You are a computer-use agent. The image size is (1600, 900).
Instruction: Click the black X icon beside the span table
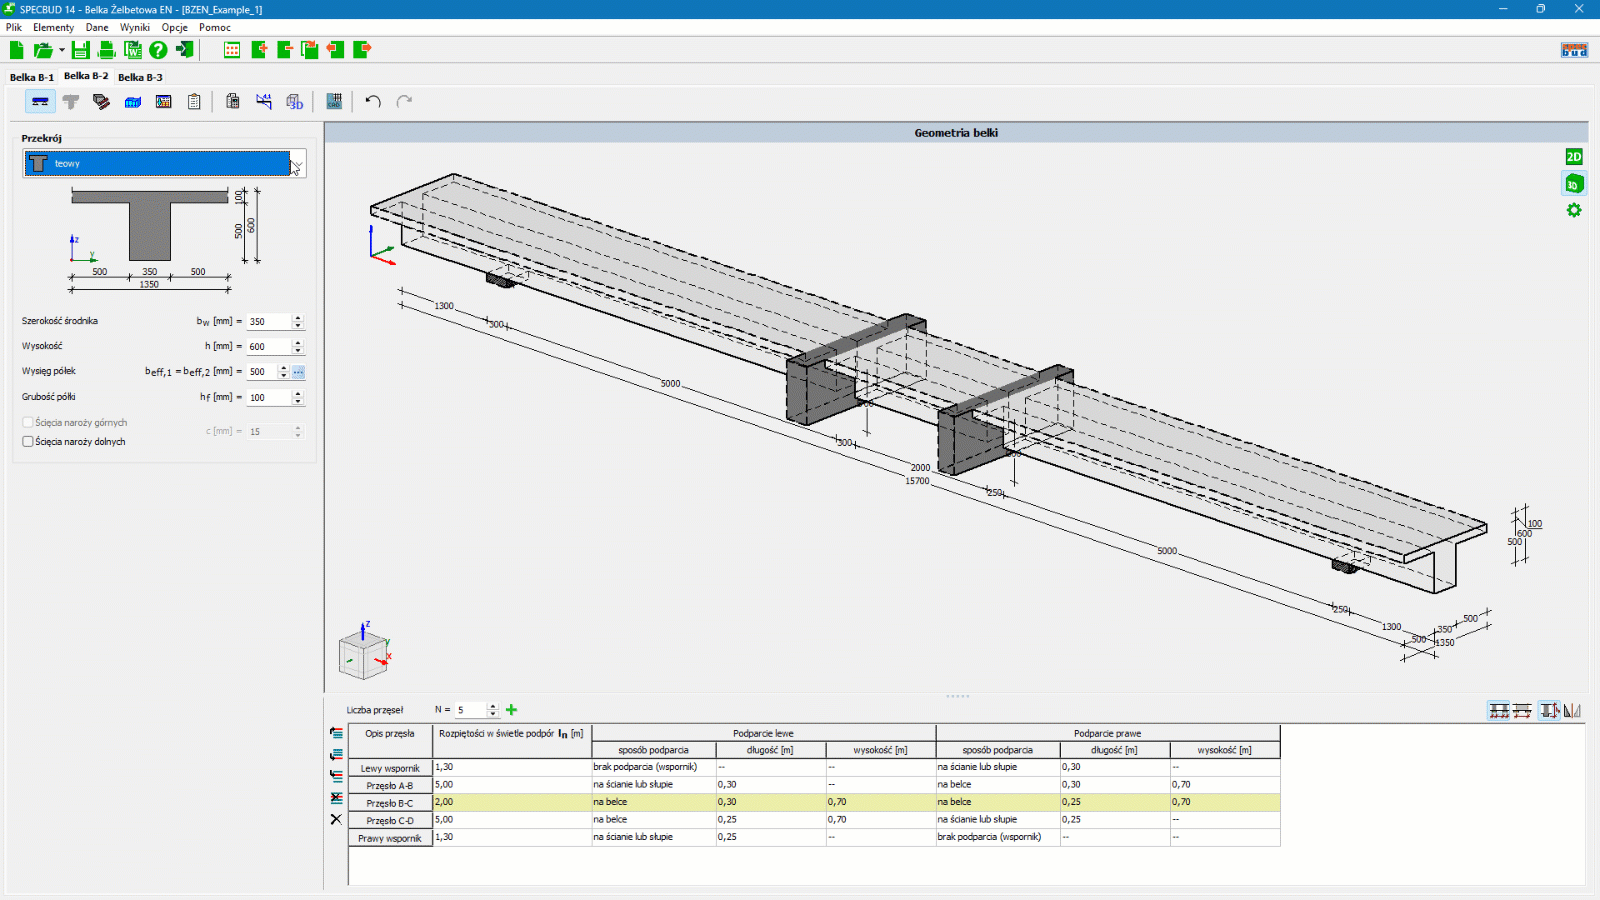click(x=336, y=819)
